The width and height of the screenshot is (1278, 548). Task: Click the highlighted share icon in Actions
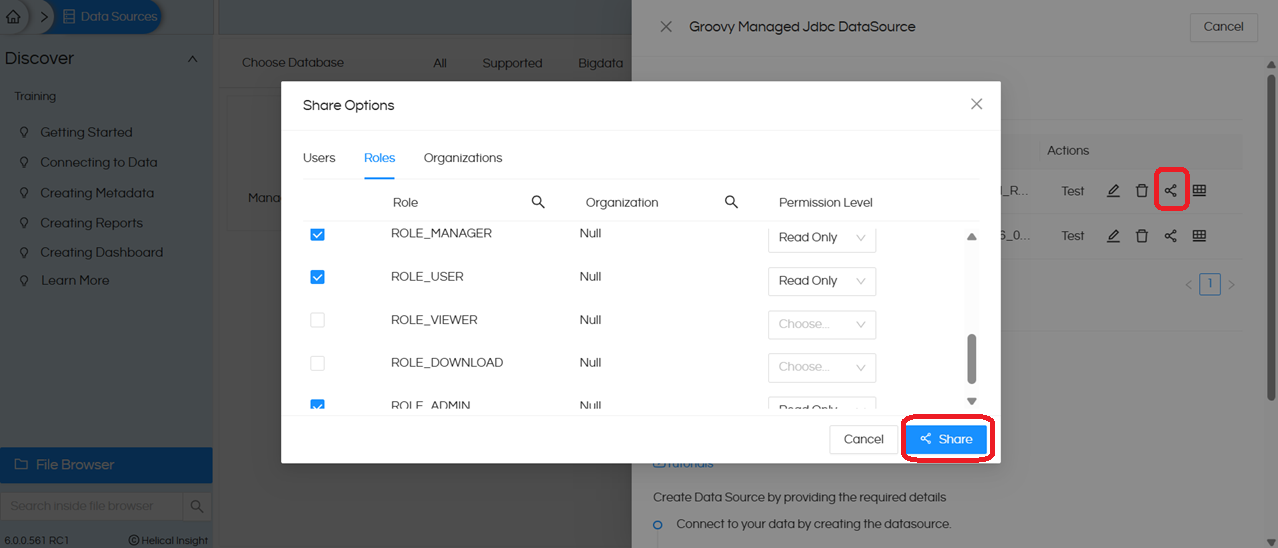click(x=1170, y=191)
